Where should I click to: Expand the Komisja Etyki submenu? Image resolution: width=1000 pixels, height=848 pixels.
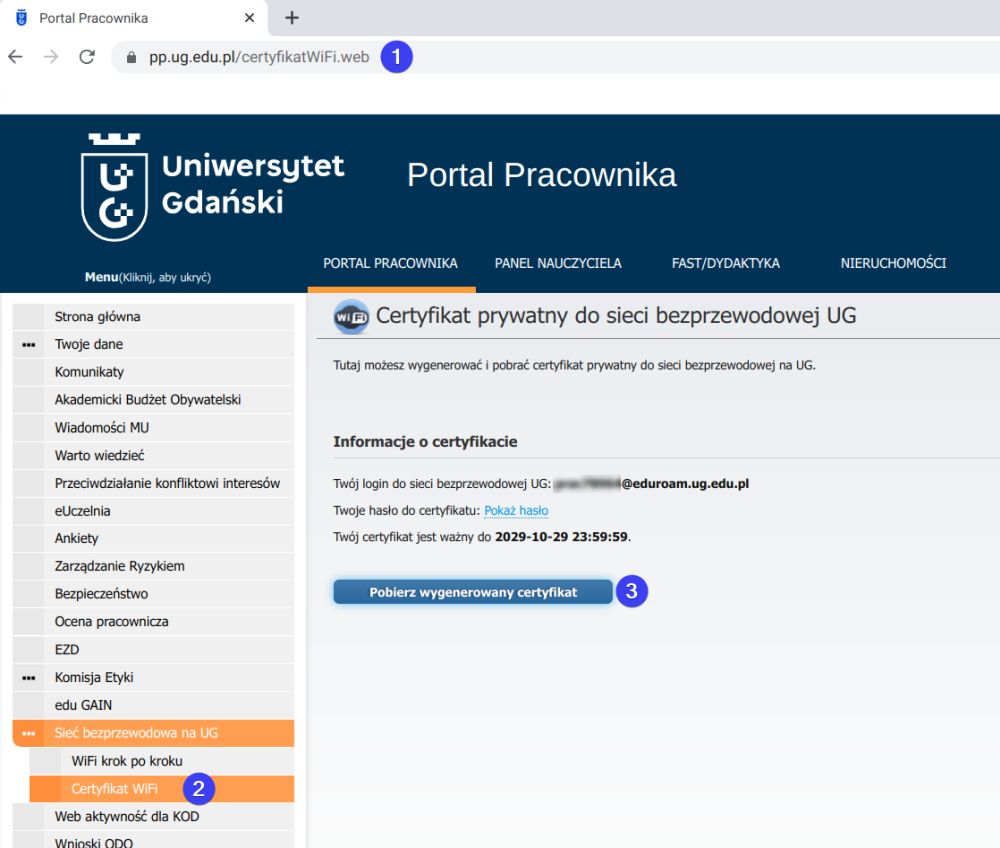(28, 677)
